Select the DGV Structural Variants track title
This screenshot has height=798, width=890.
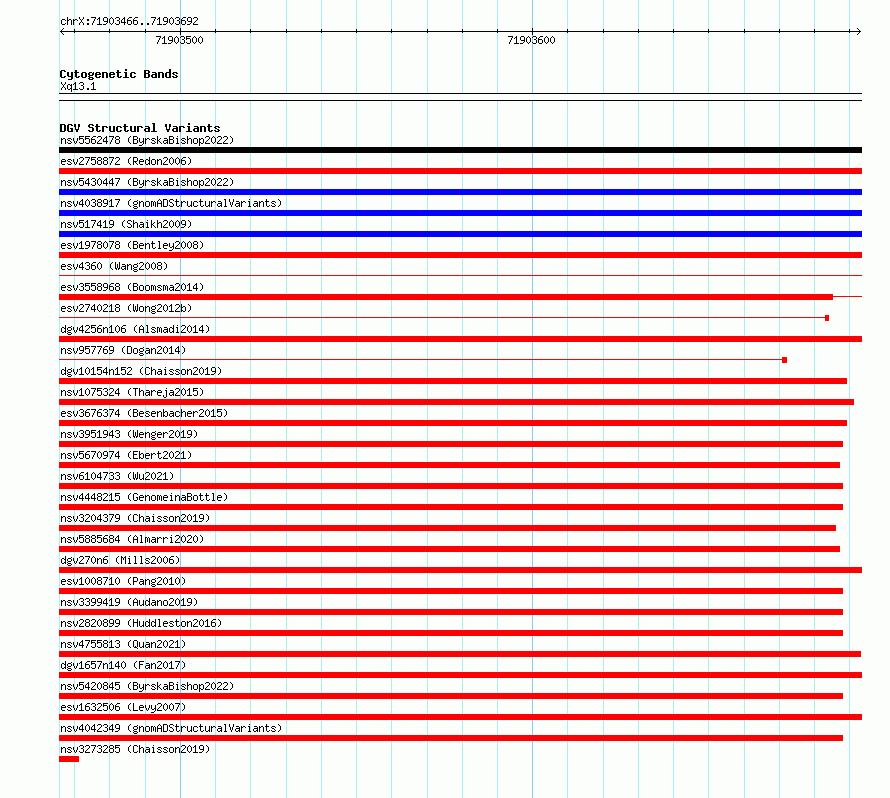[x=140, y=128]
